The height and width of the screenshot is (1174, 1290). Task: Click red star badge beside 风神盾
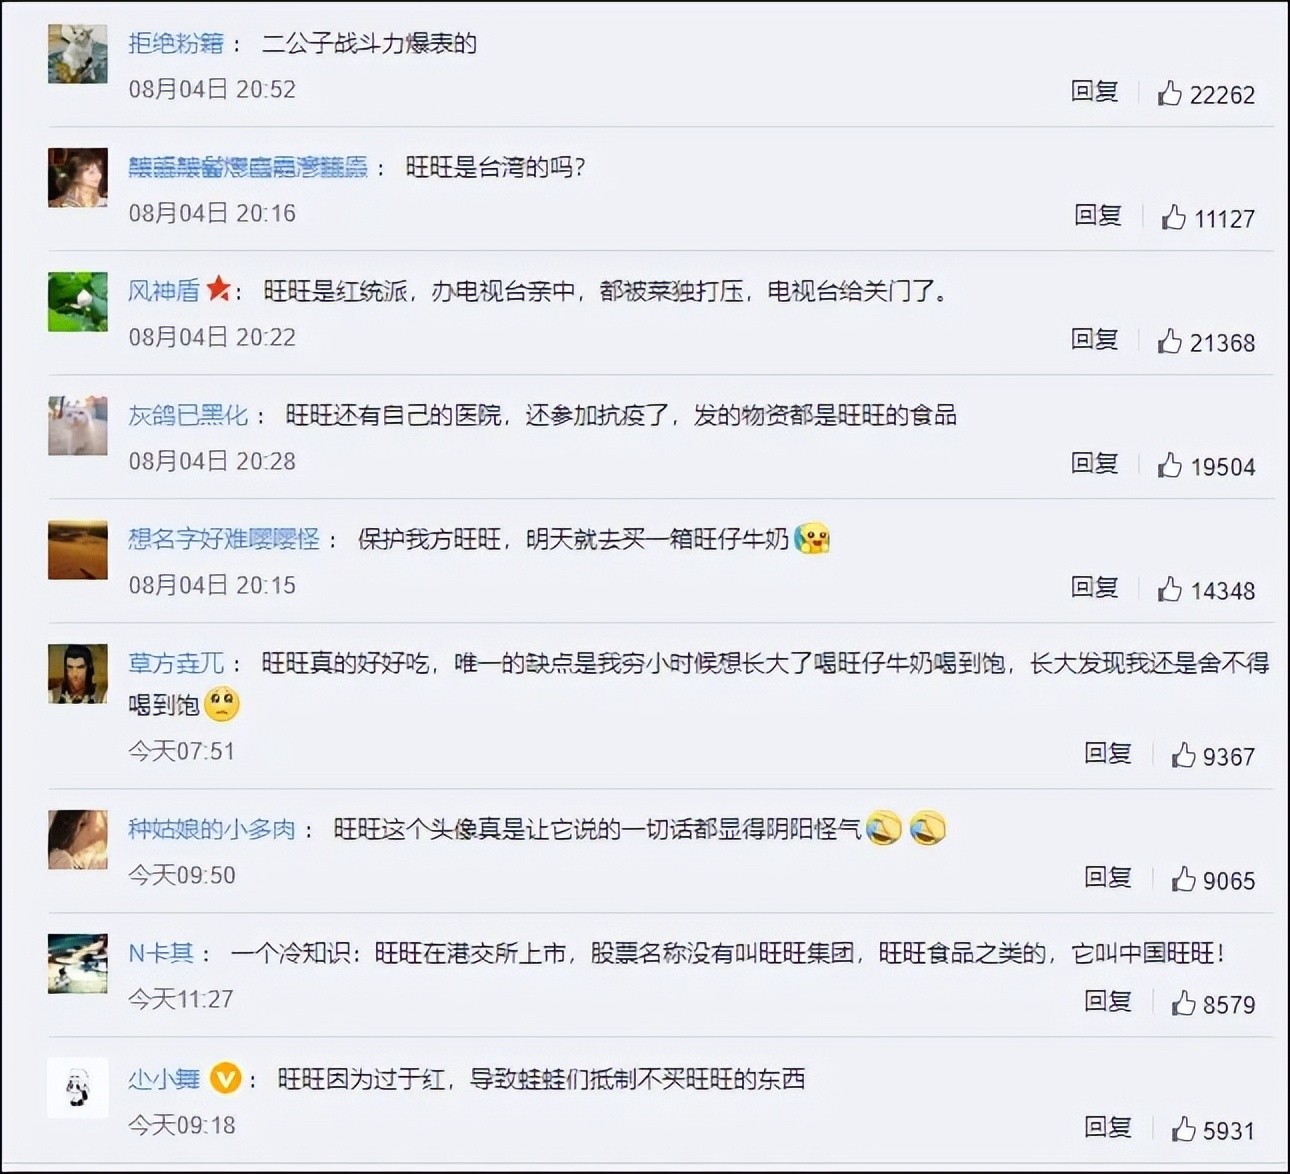[218, 290]
